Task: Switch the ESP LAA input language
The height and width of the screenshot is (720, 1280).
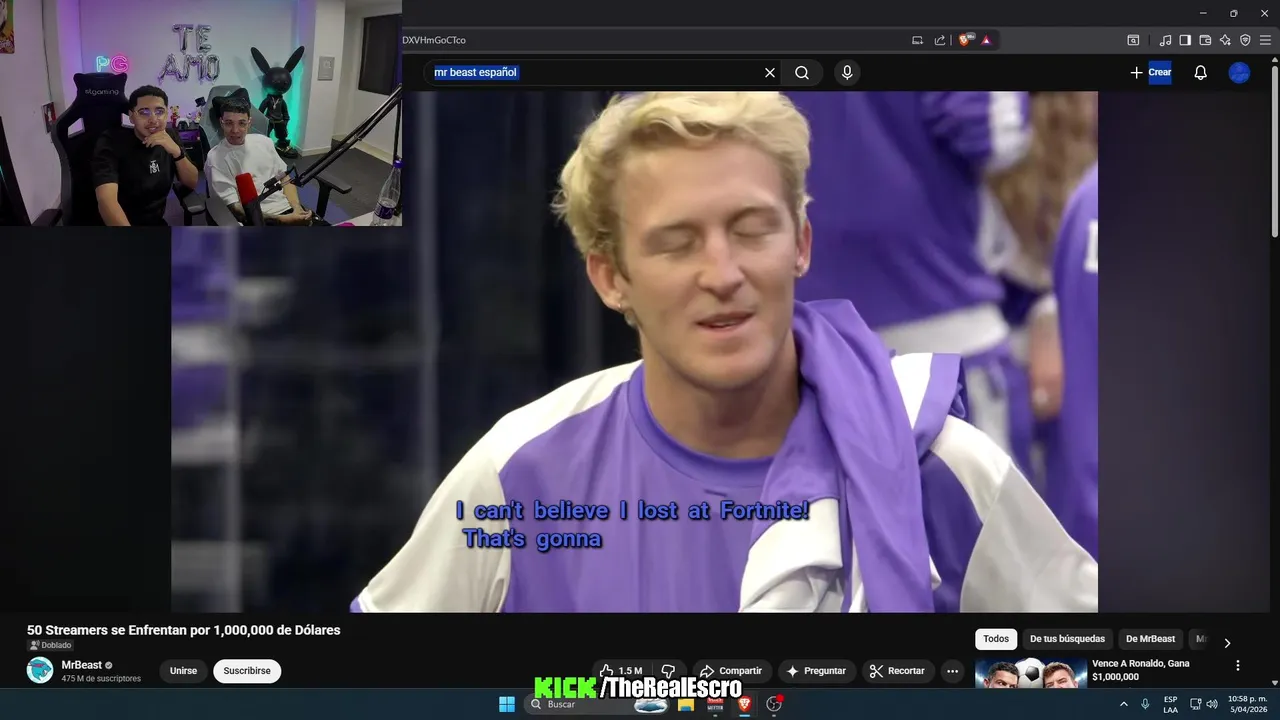Action: point(1170,704)
